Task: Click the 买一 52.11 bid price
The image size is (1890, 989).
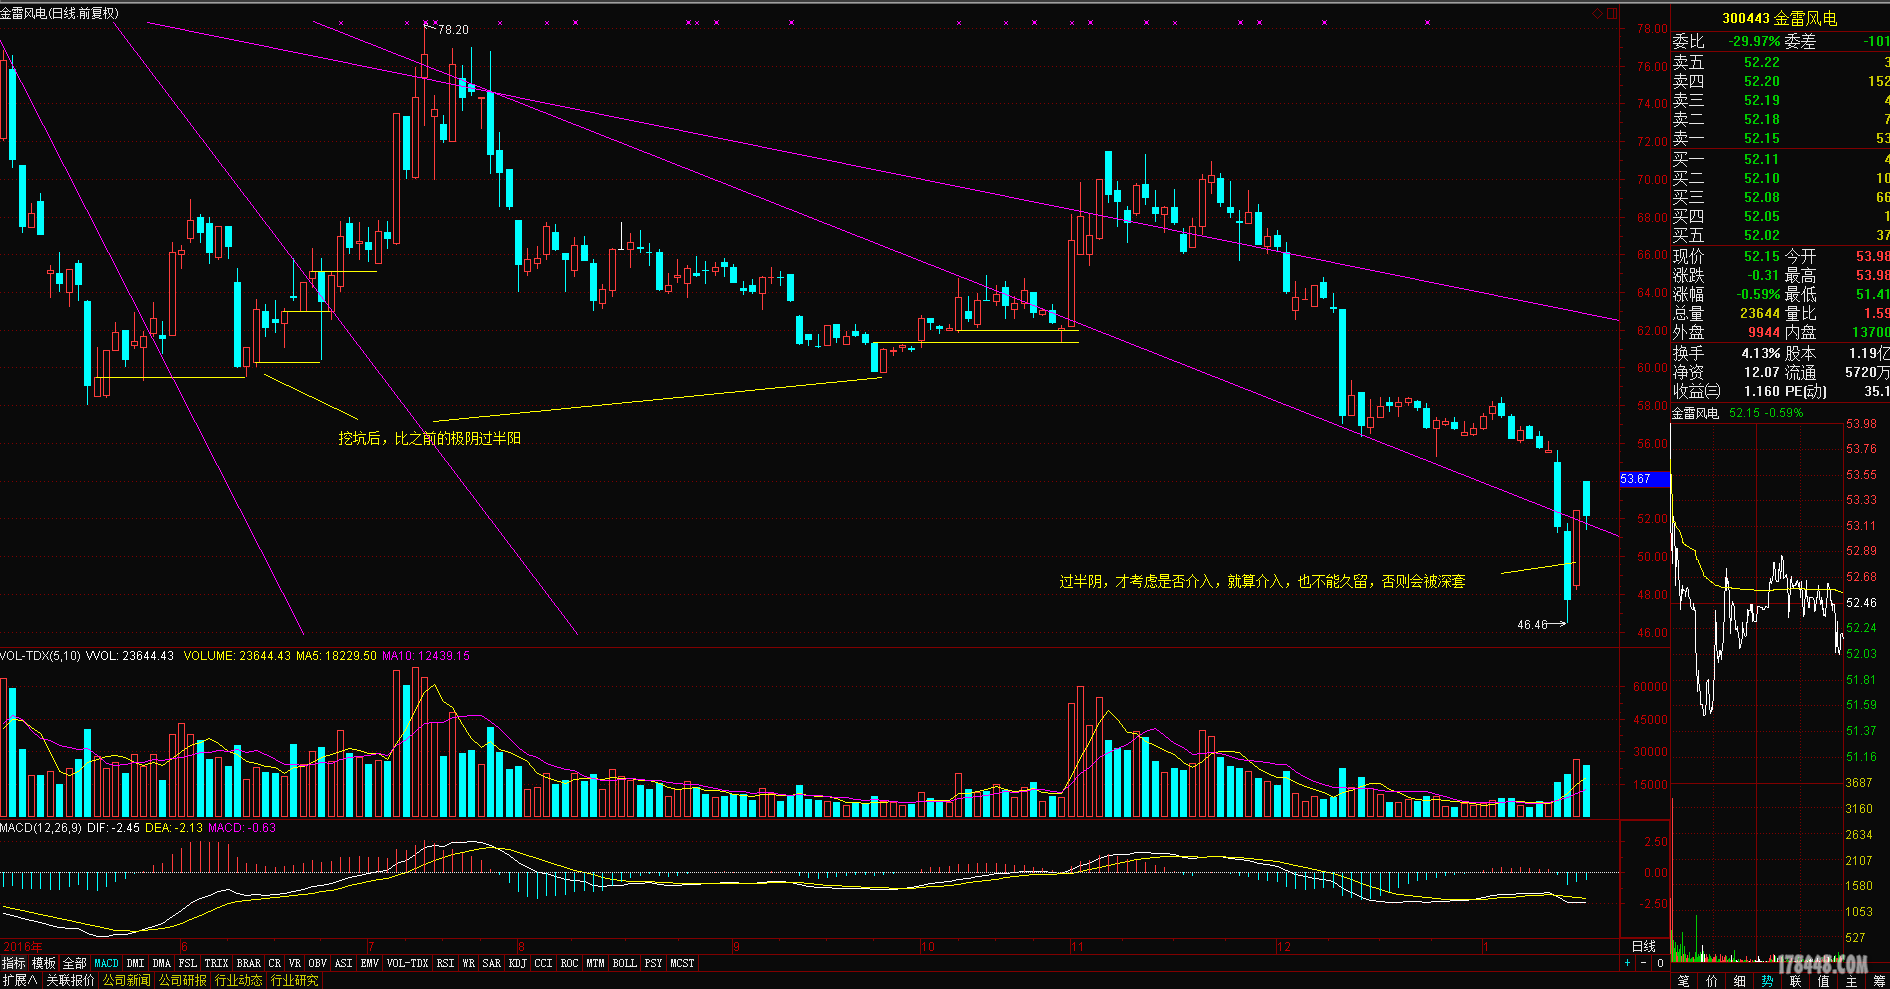Action: [x=1762, y=159]
